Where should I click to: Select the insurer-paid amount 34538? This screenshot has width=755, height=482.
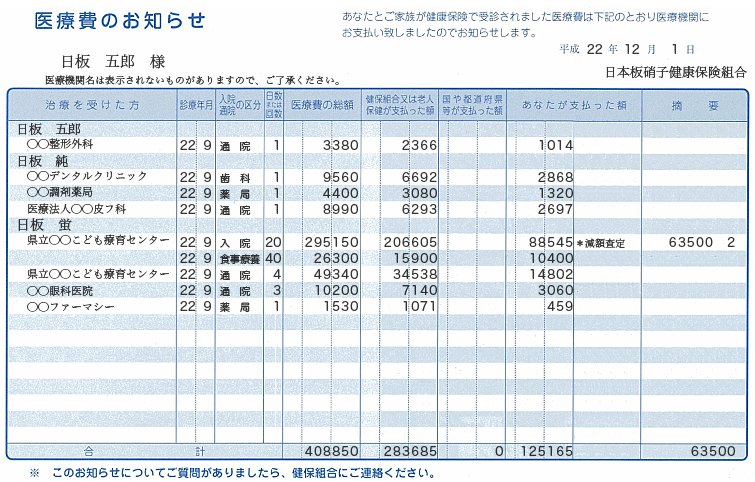tap(415, 274)
